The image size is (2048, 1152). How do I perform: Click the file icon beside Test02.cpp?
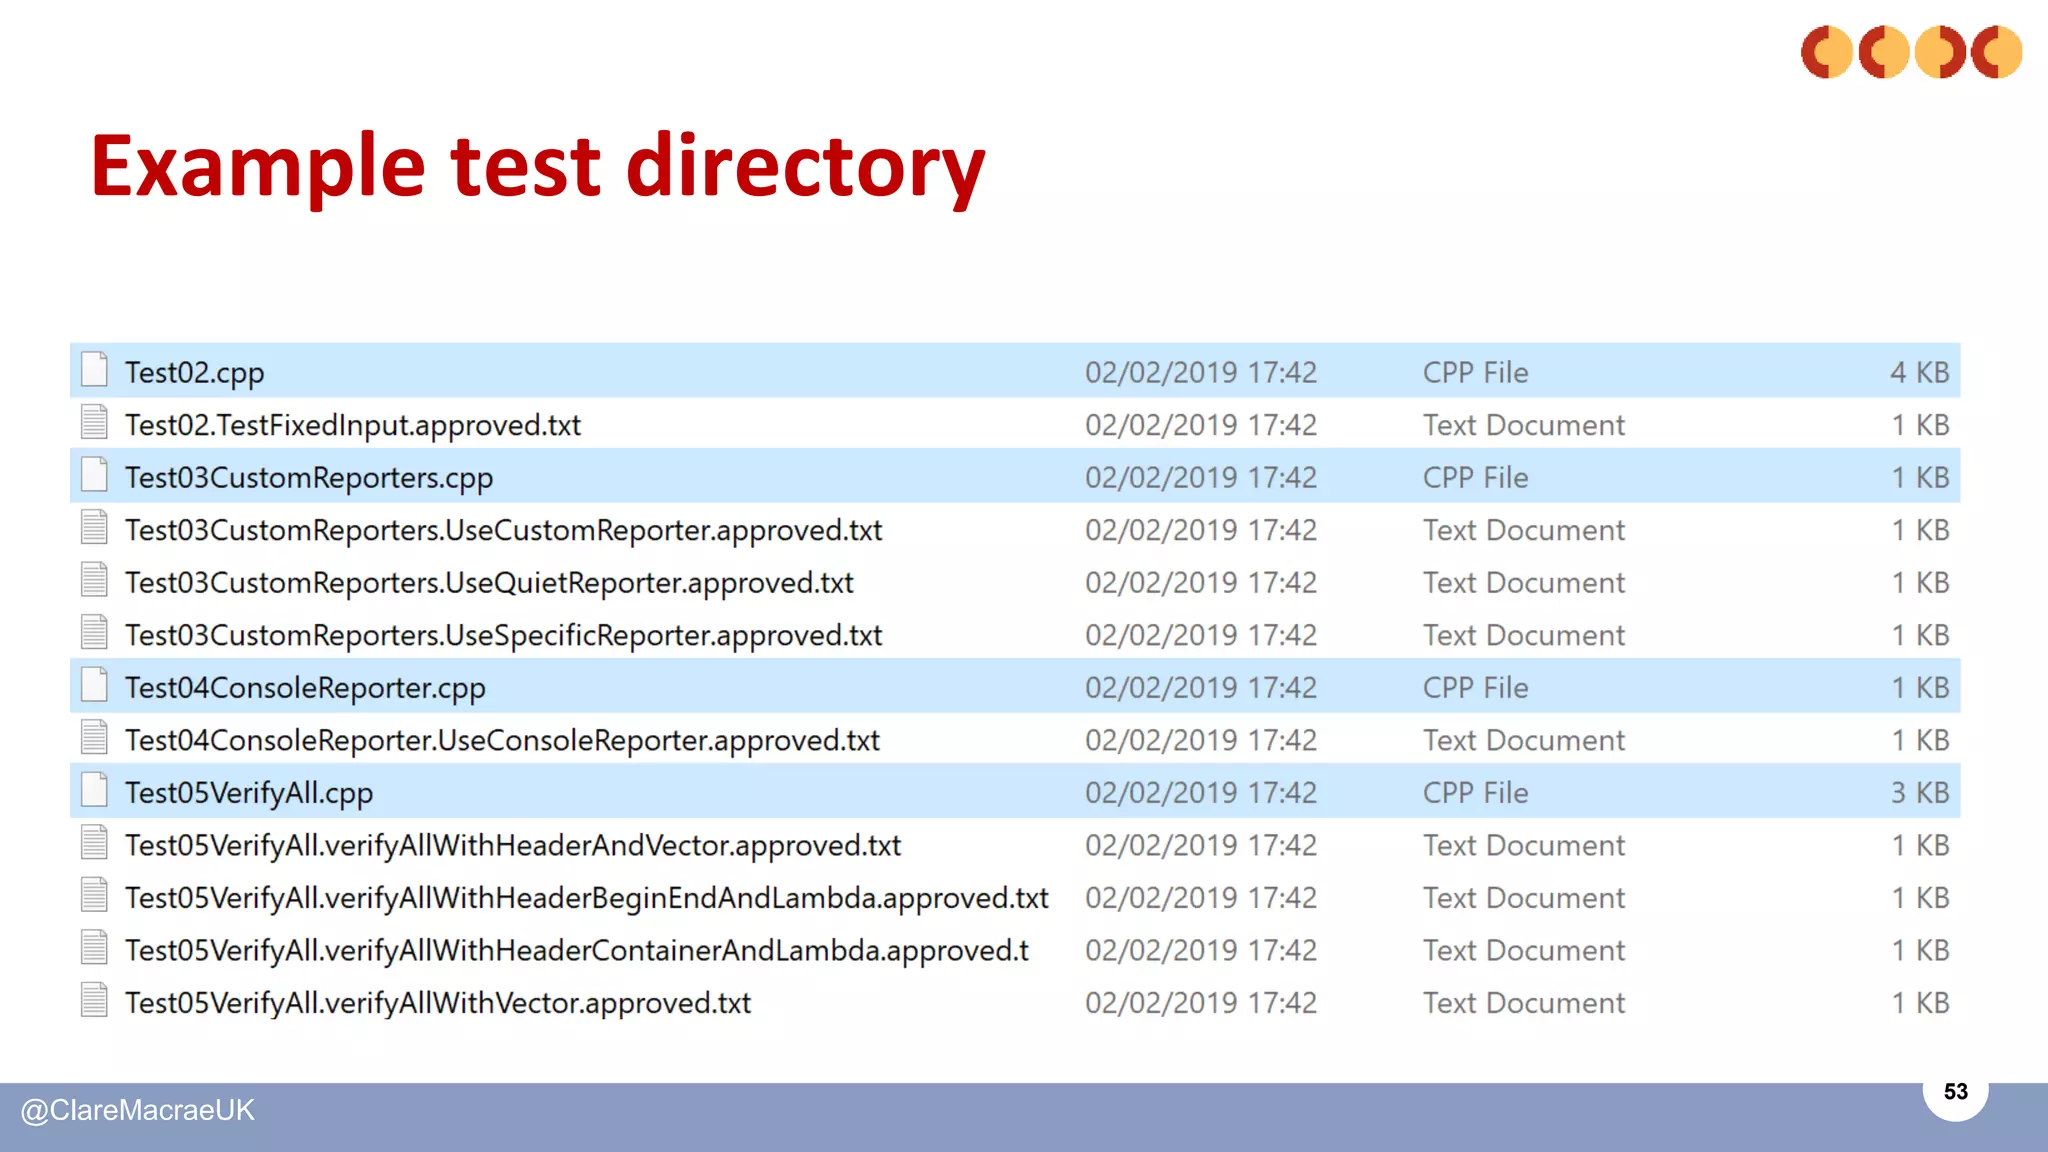(x=94, y=370)
